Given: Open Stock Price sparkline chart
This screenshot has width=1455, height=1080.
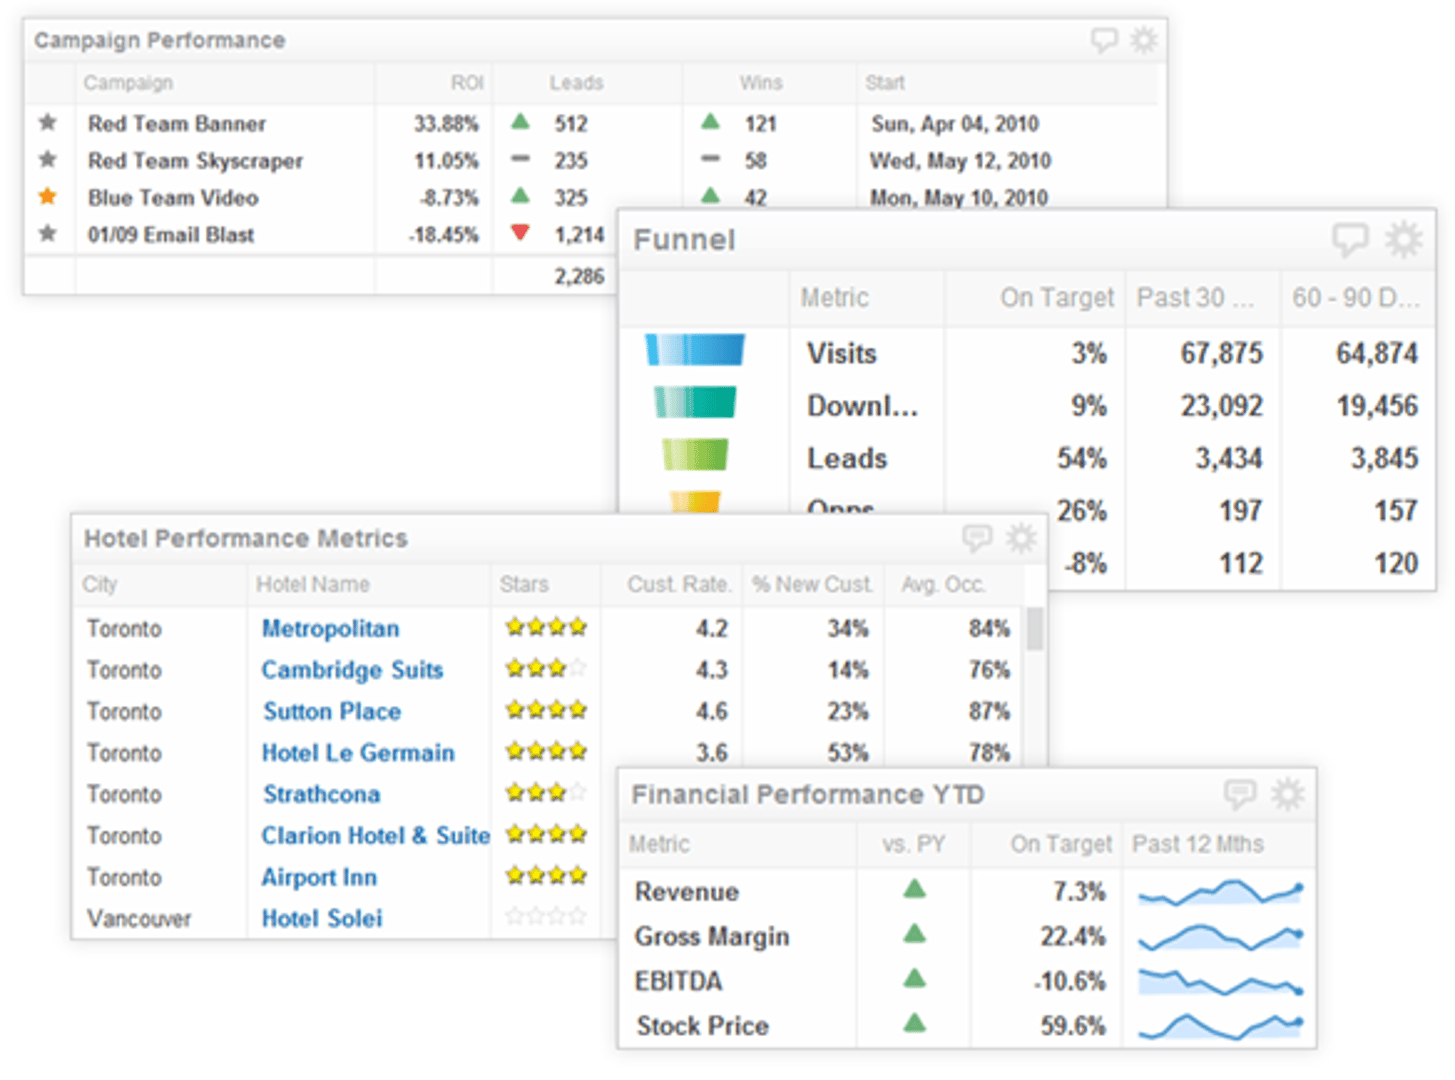Looking at the screenshot, I should tap(1220, 1027).
